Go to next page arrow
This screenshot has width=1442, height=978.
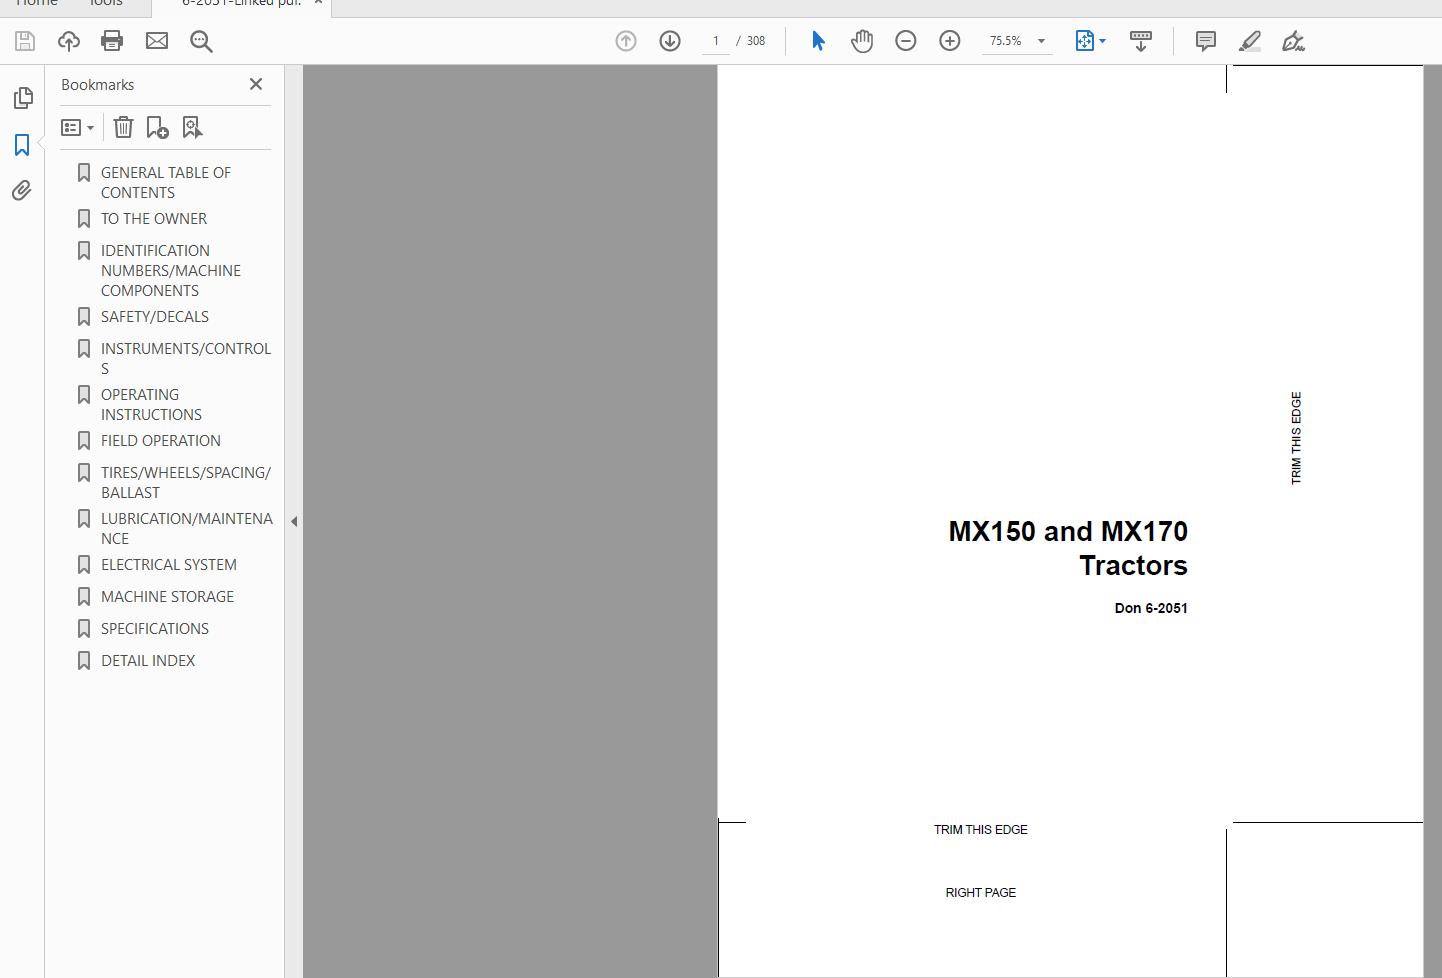670,41
